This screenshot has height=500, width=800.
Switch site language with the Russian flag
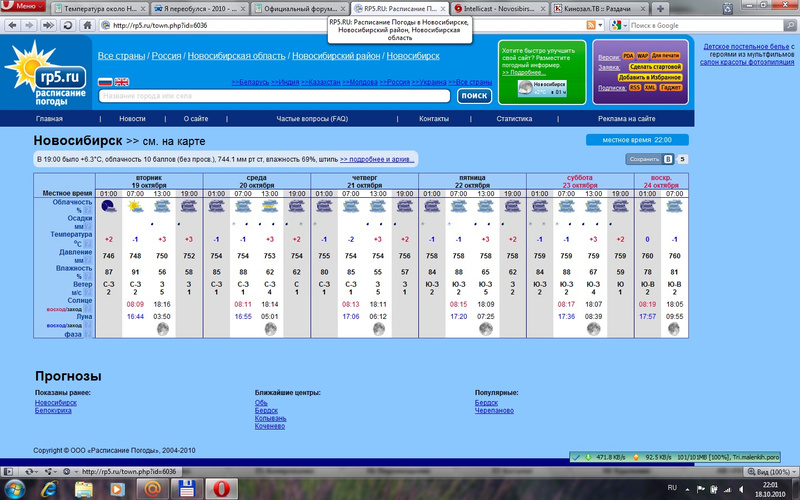point(105,82)
